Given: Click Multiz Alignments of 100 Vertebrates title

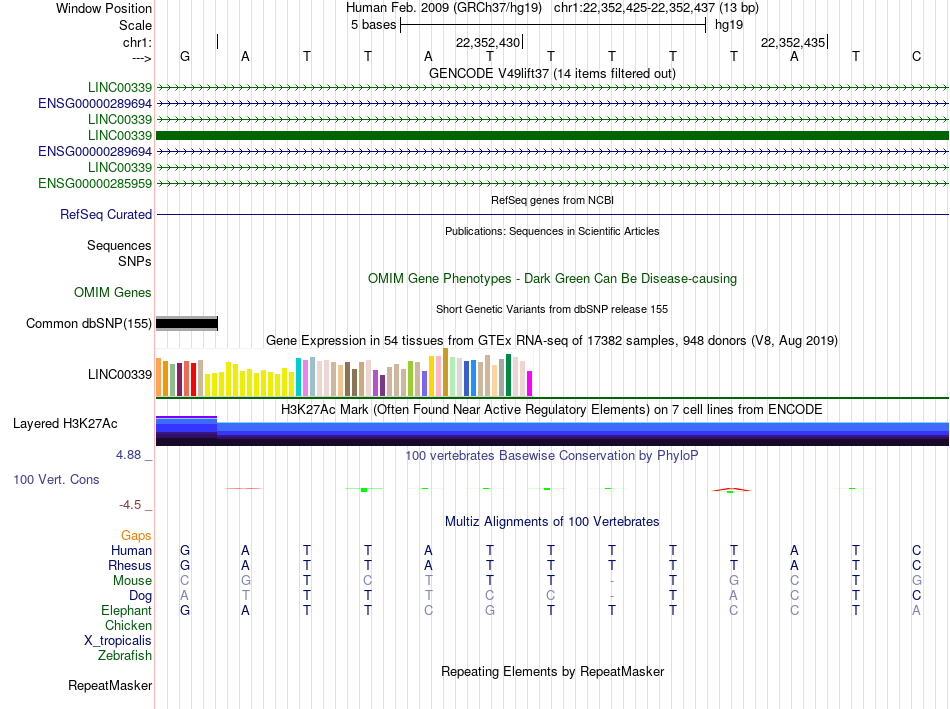Looking at the screenshot, I should (x=552, y=521).
